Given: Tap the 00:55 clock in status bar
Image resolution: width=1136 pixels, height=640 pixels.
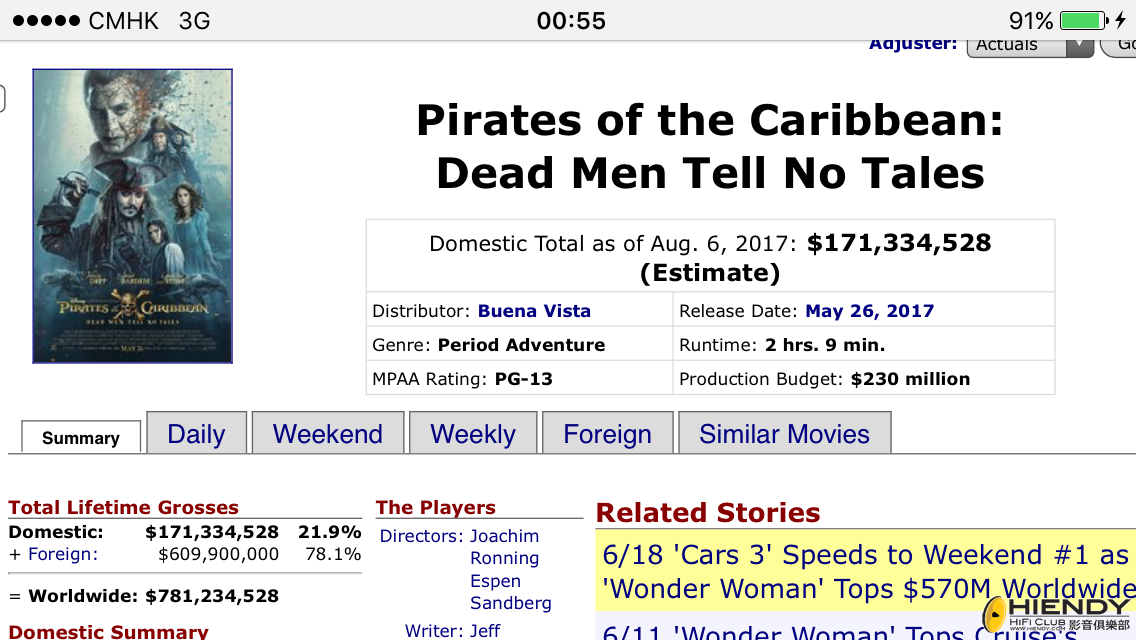Looking at the screenshot, I should click(x=571, y=20).
